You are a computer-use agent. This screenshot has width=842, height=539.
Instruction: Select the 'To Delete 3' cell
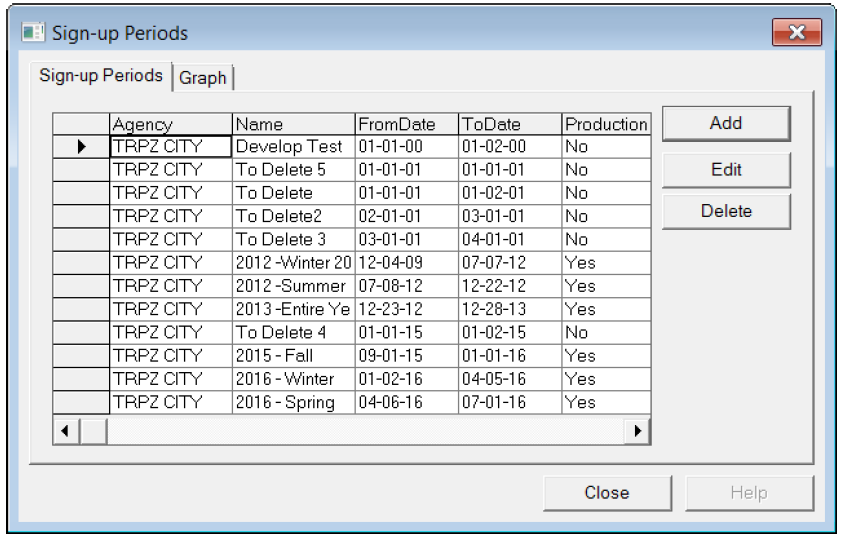click(x=293, y=239)
